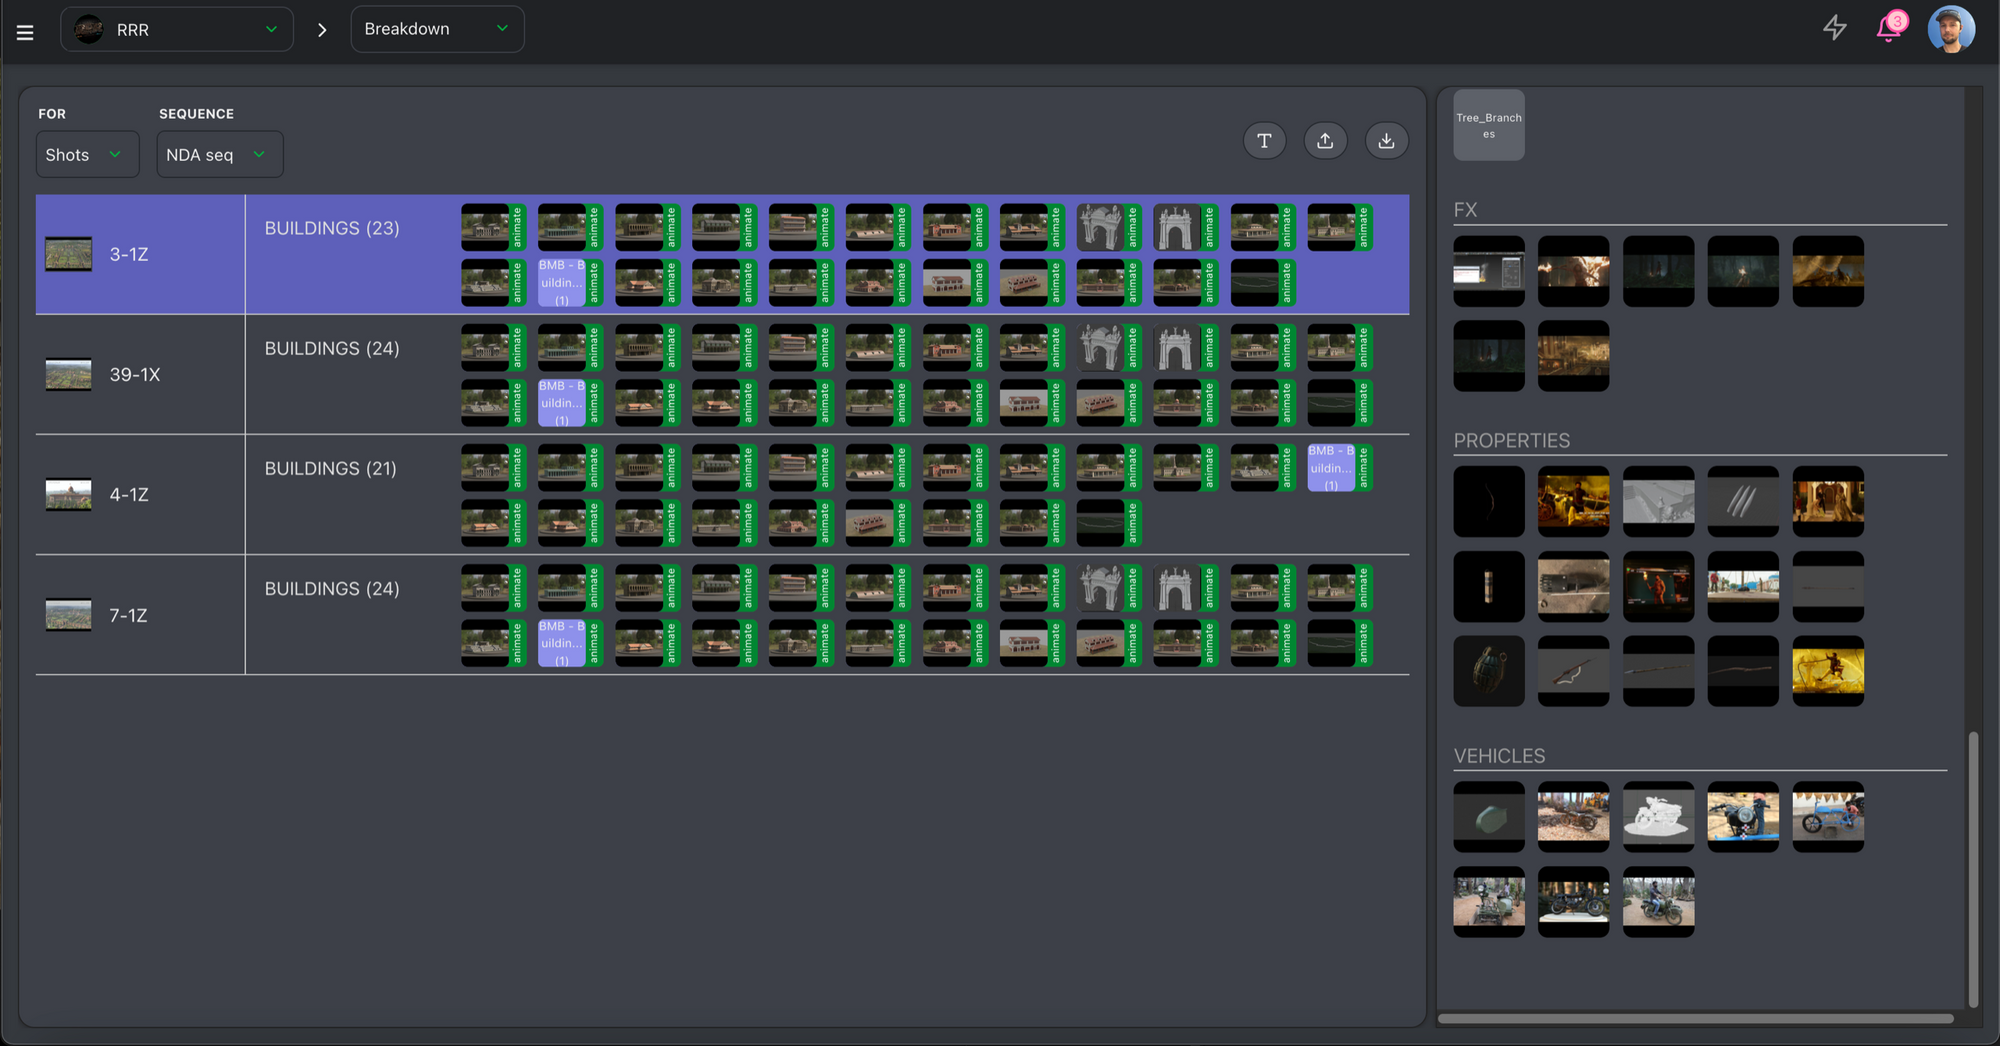Click the horizontal scrollbar in asset panel
The image size is (2000, 1046).
point(1695,1019)
